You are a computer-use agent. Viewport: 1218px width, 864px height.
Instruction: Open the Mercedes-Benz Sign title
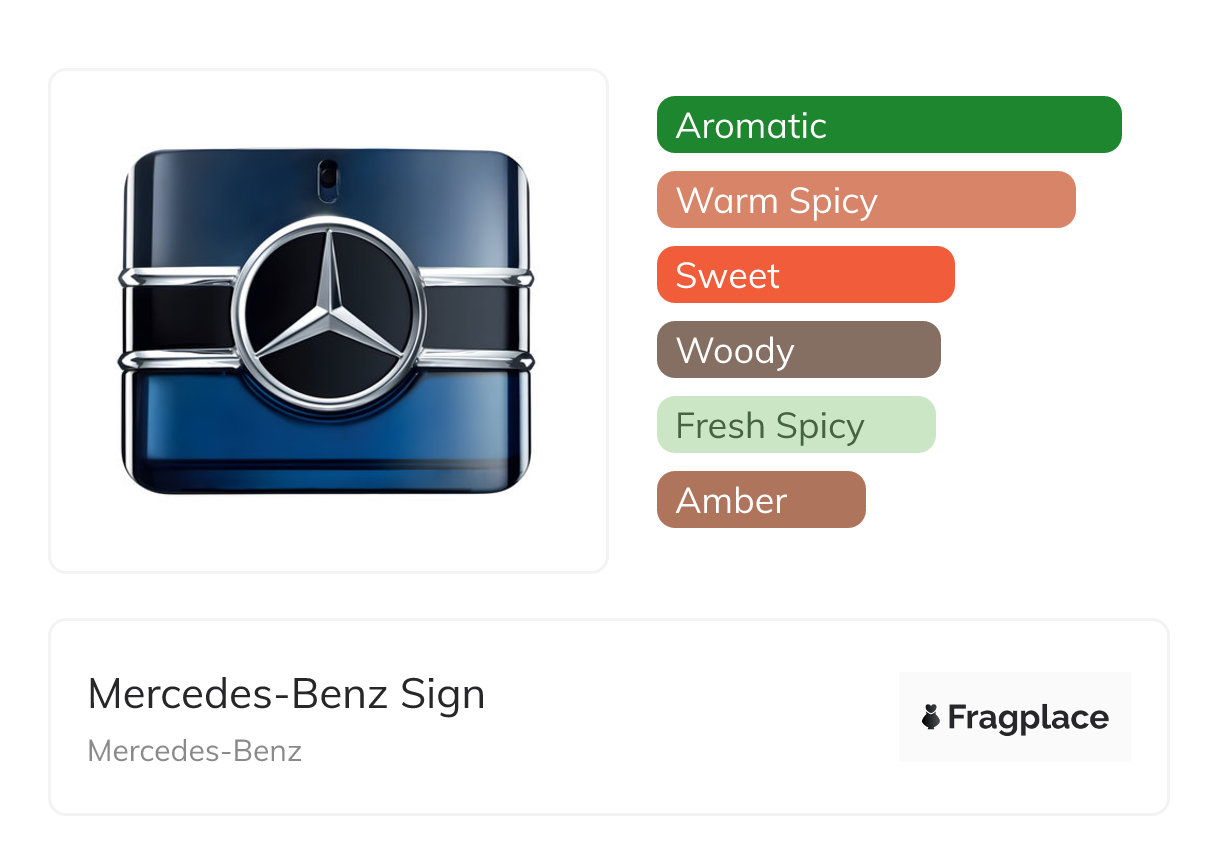click(x=286, y=694)
